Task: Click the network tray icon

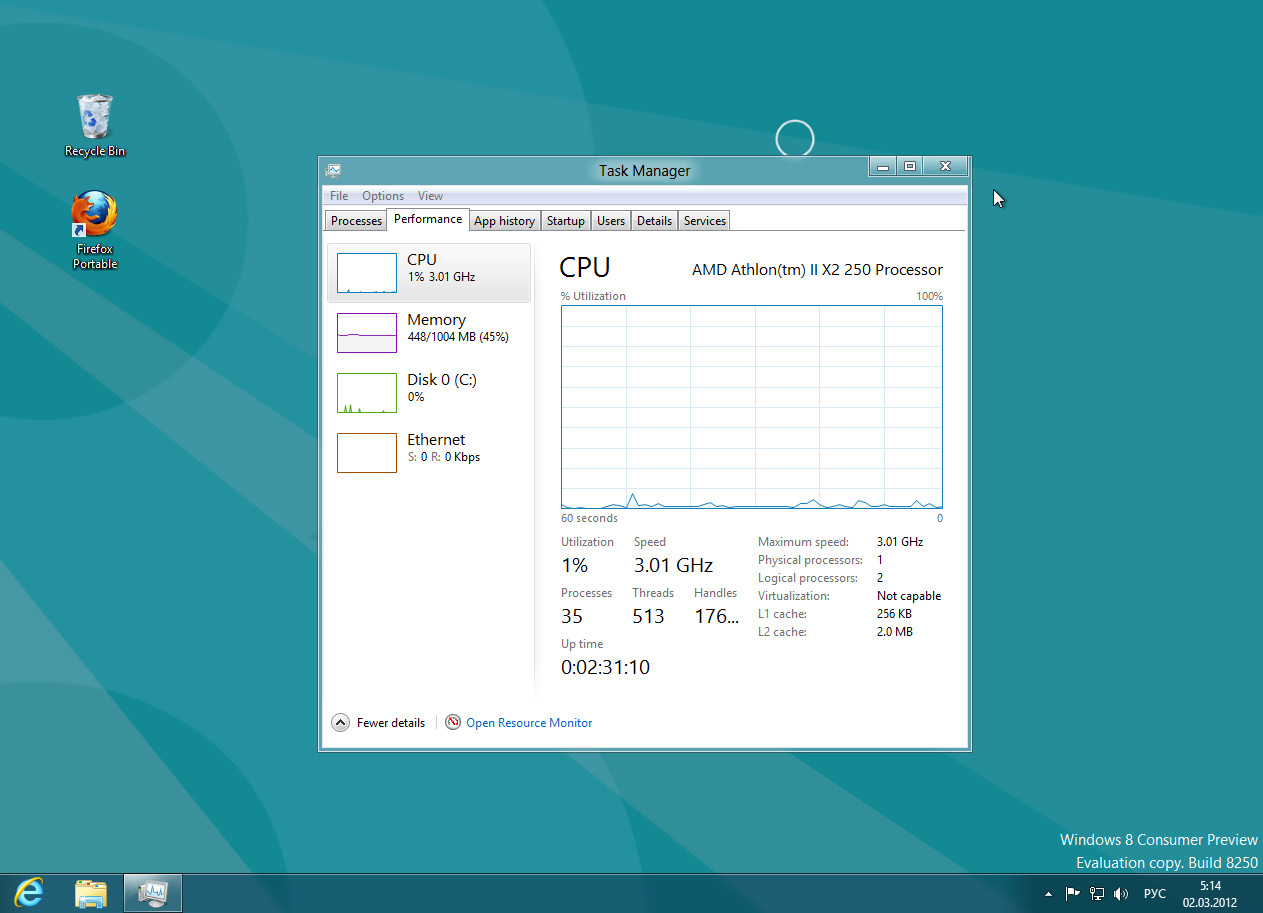Action: [x=1097, y=893]
